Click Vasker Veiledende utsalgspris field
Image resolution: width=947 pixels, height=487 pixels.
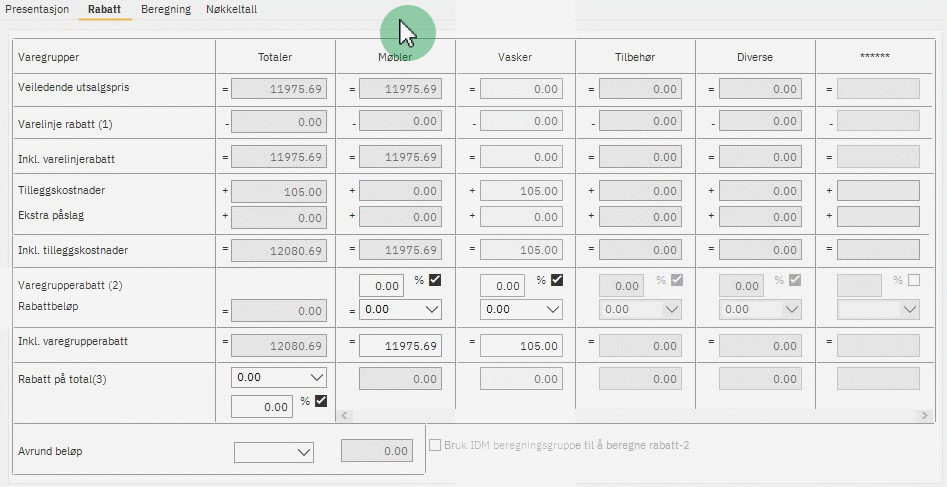521,89
